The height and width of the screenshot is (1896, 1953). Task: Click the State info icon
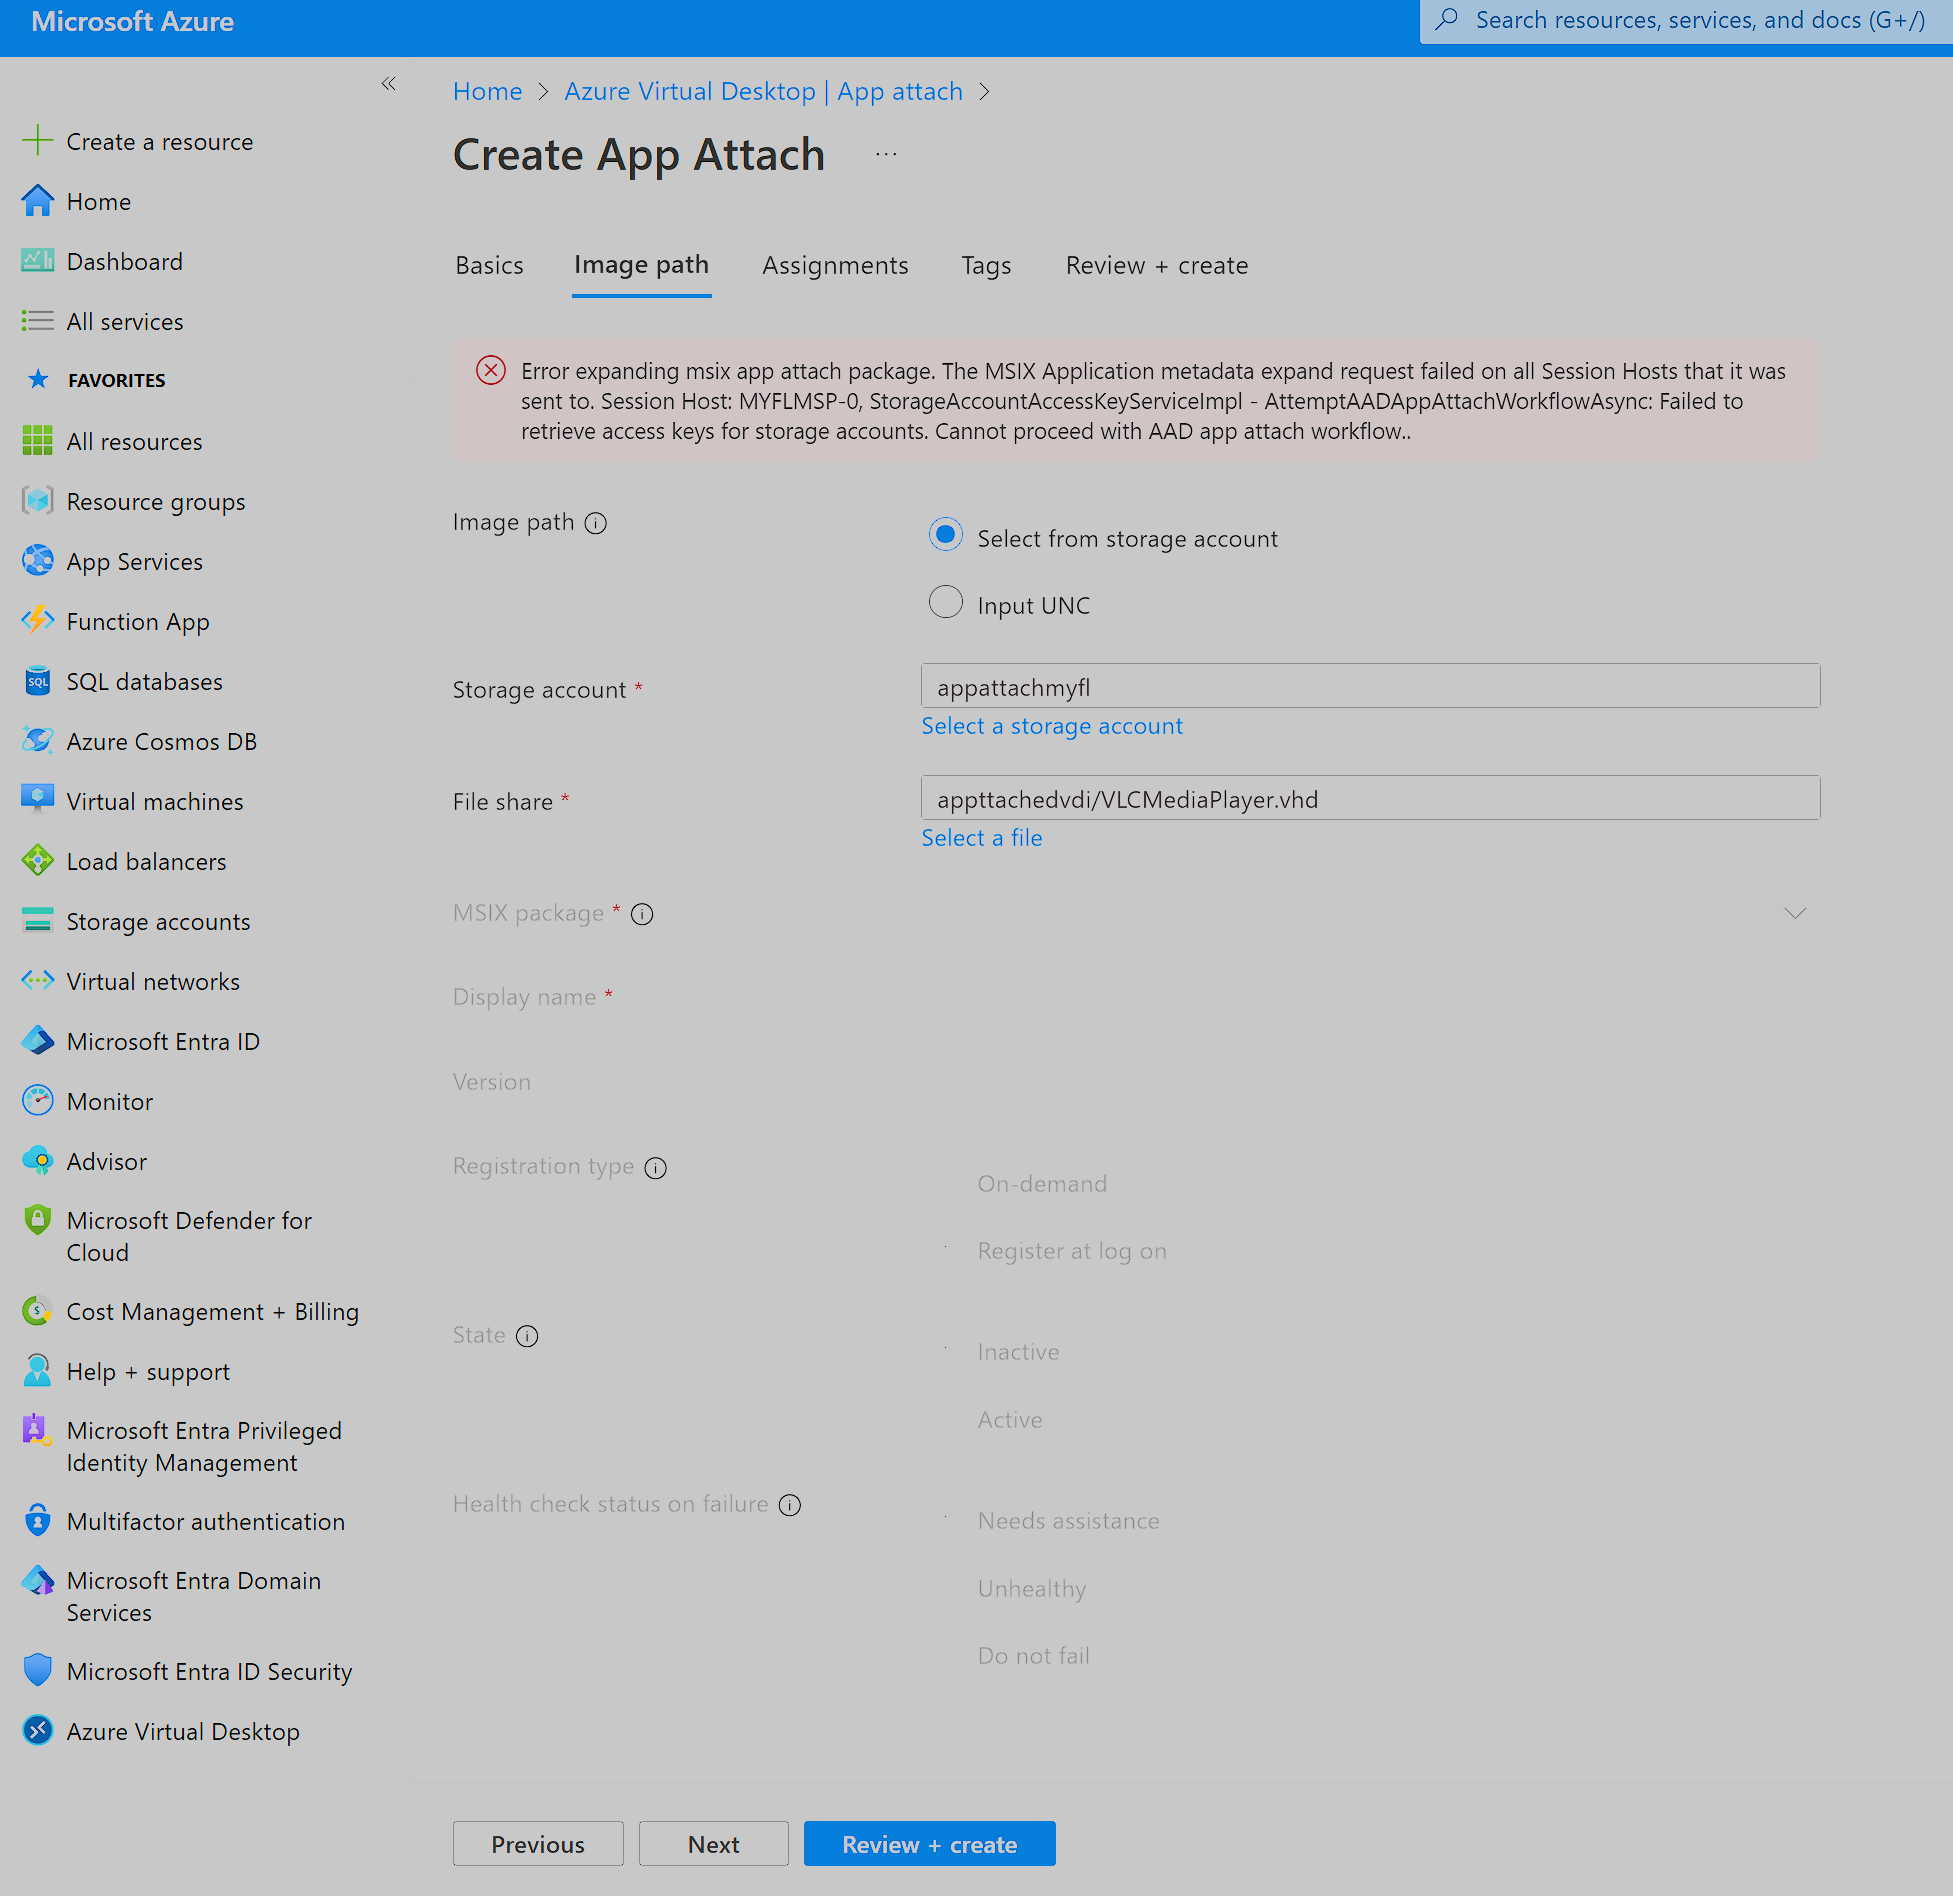527,1336
